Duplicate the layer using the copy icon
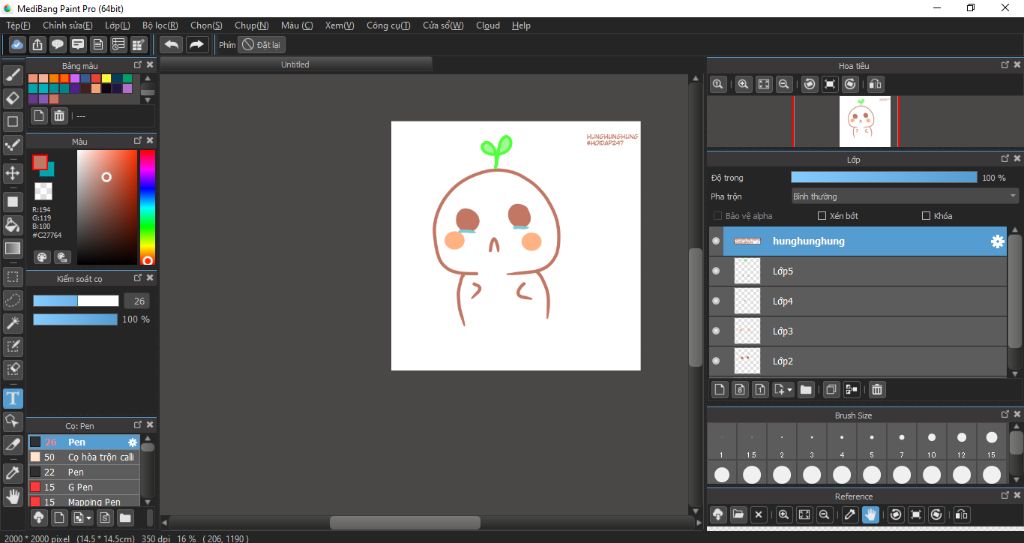The width and height of the screenshot is (1024, 543). tap(831, 389)
